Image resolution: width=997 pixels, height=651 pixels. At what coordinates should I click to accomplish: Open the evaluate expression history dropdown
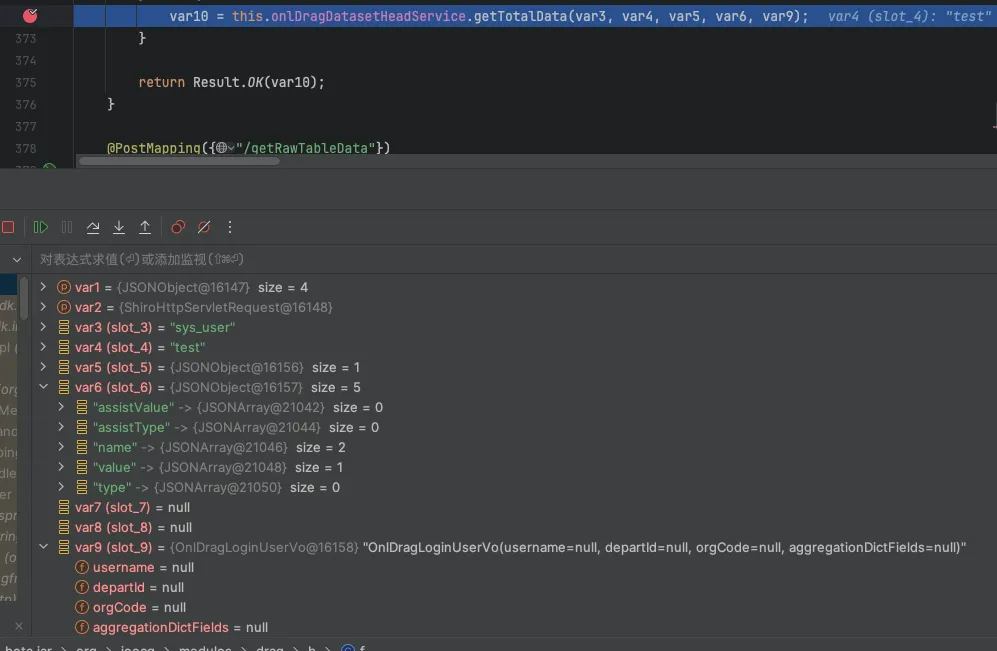[16, 260]
